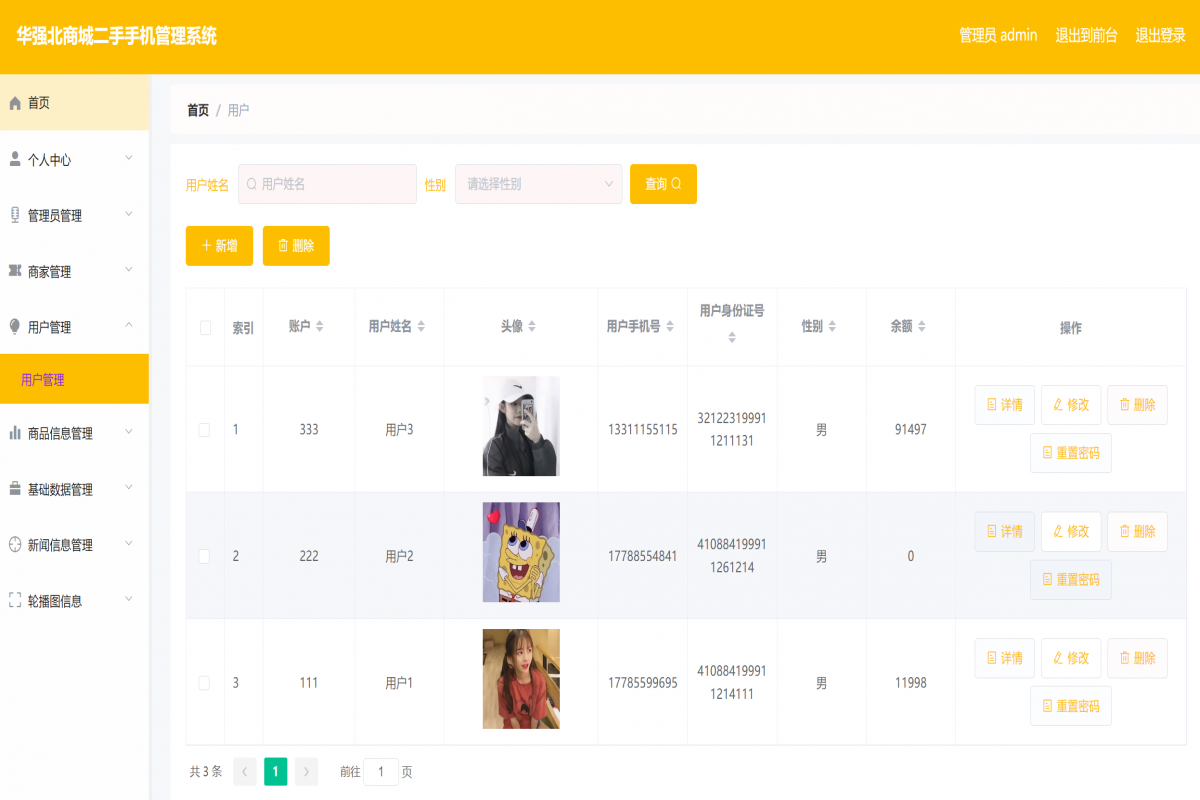Click 用户2's SpongeBob avatar thumbnail
The image size is (1200, 800).
[521, 552]
